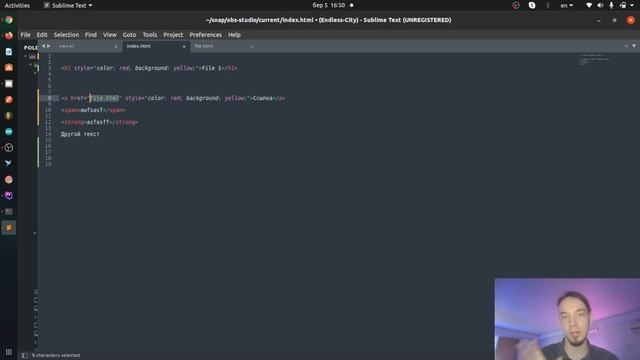Open the Find menu
The height and width of the screenshot is (360, 640).
[91, 35]
